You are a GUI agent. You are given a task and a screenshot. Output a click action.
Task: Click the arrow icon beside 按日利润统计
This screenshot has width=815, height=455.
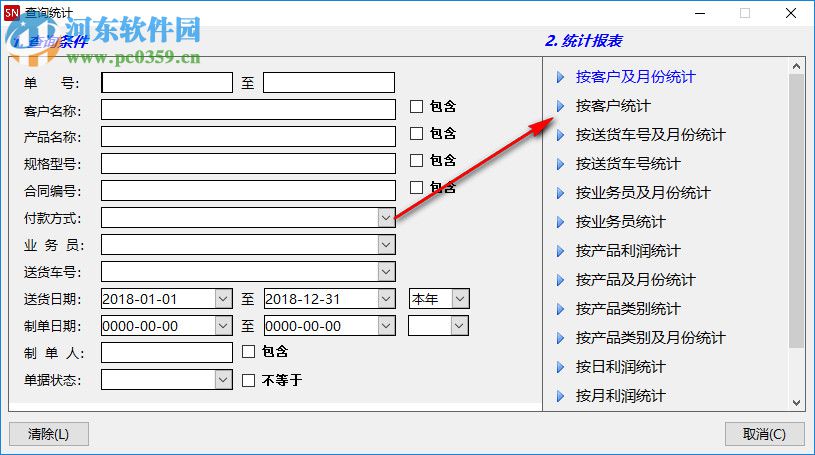pos(560,367)
